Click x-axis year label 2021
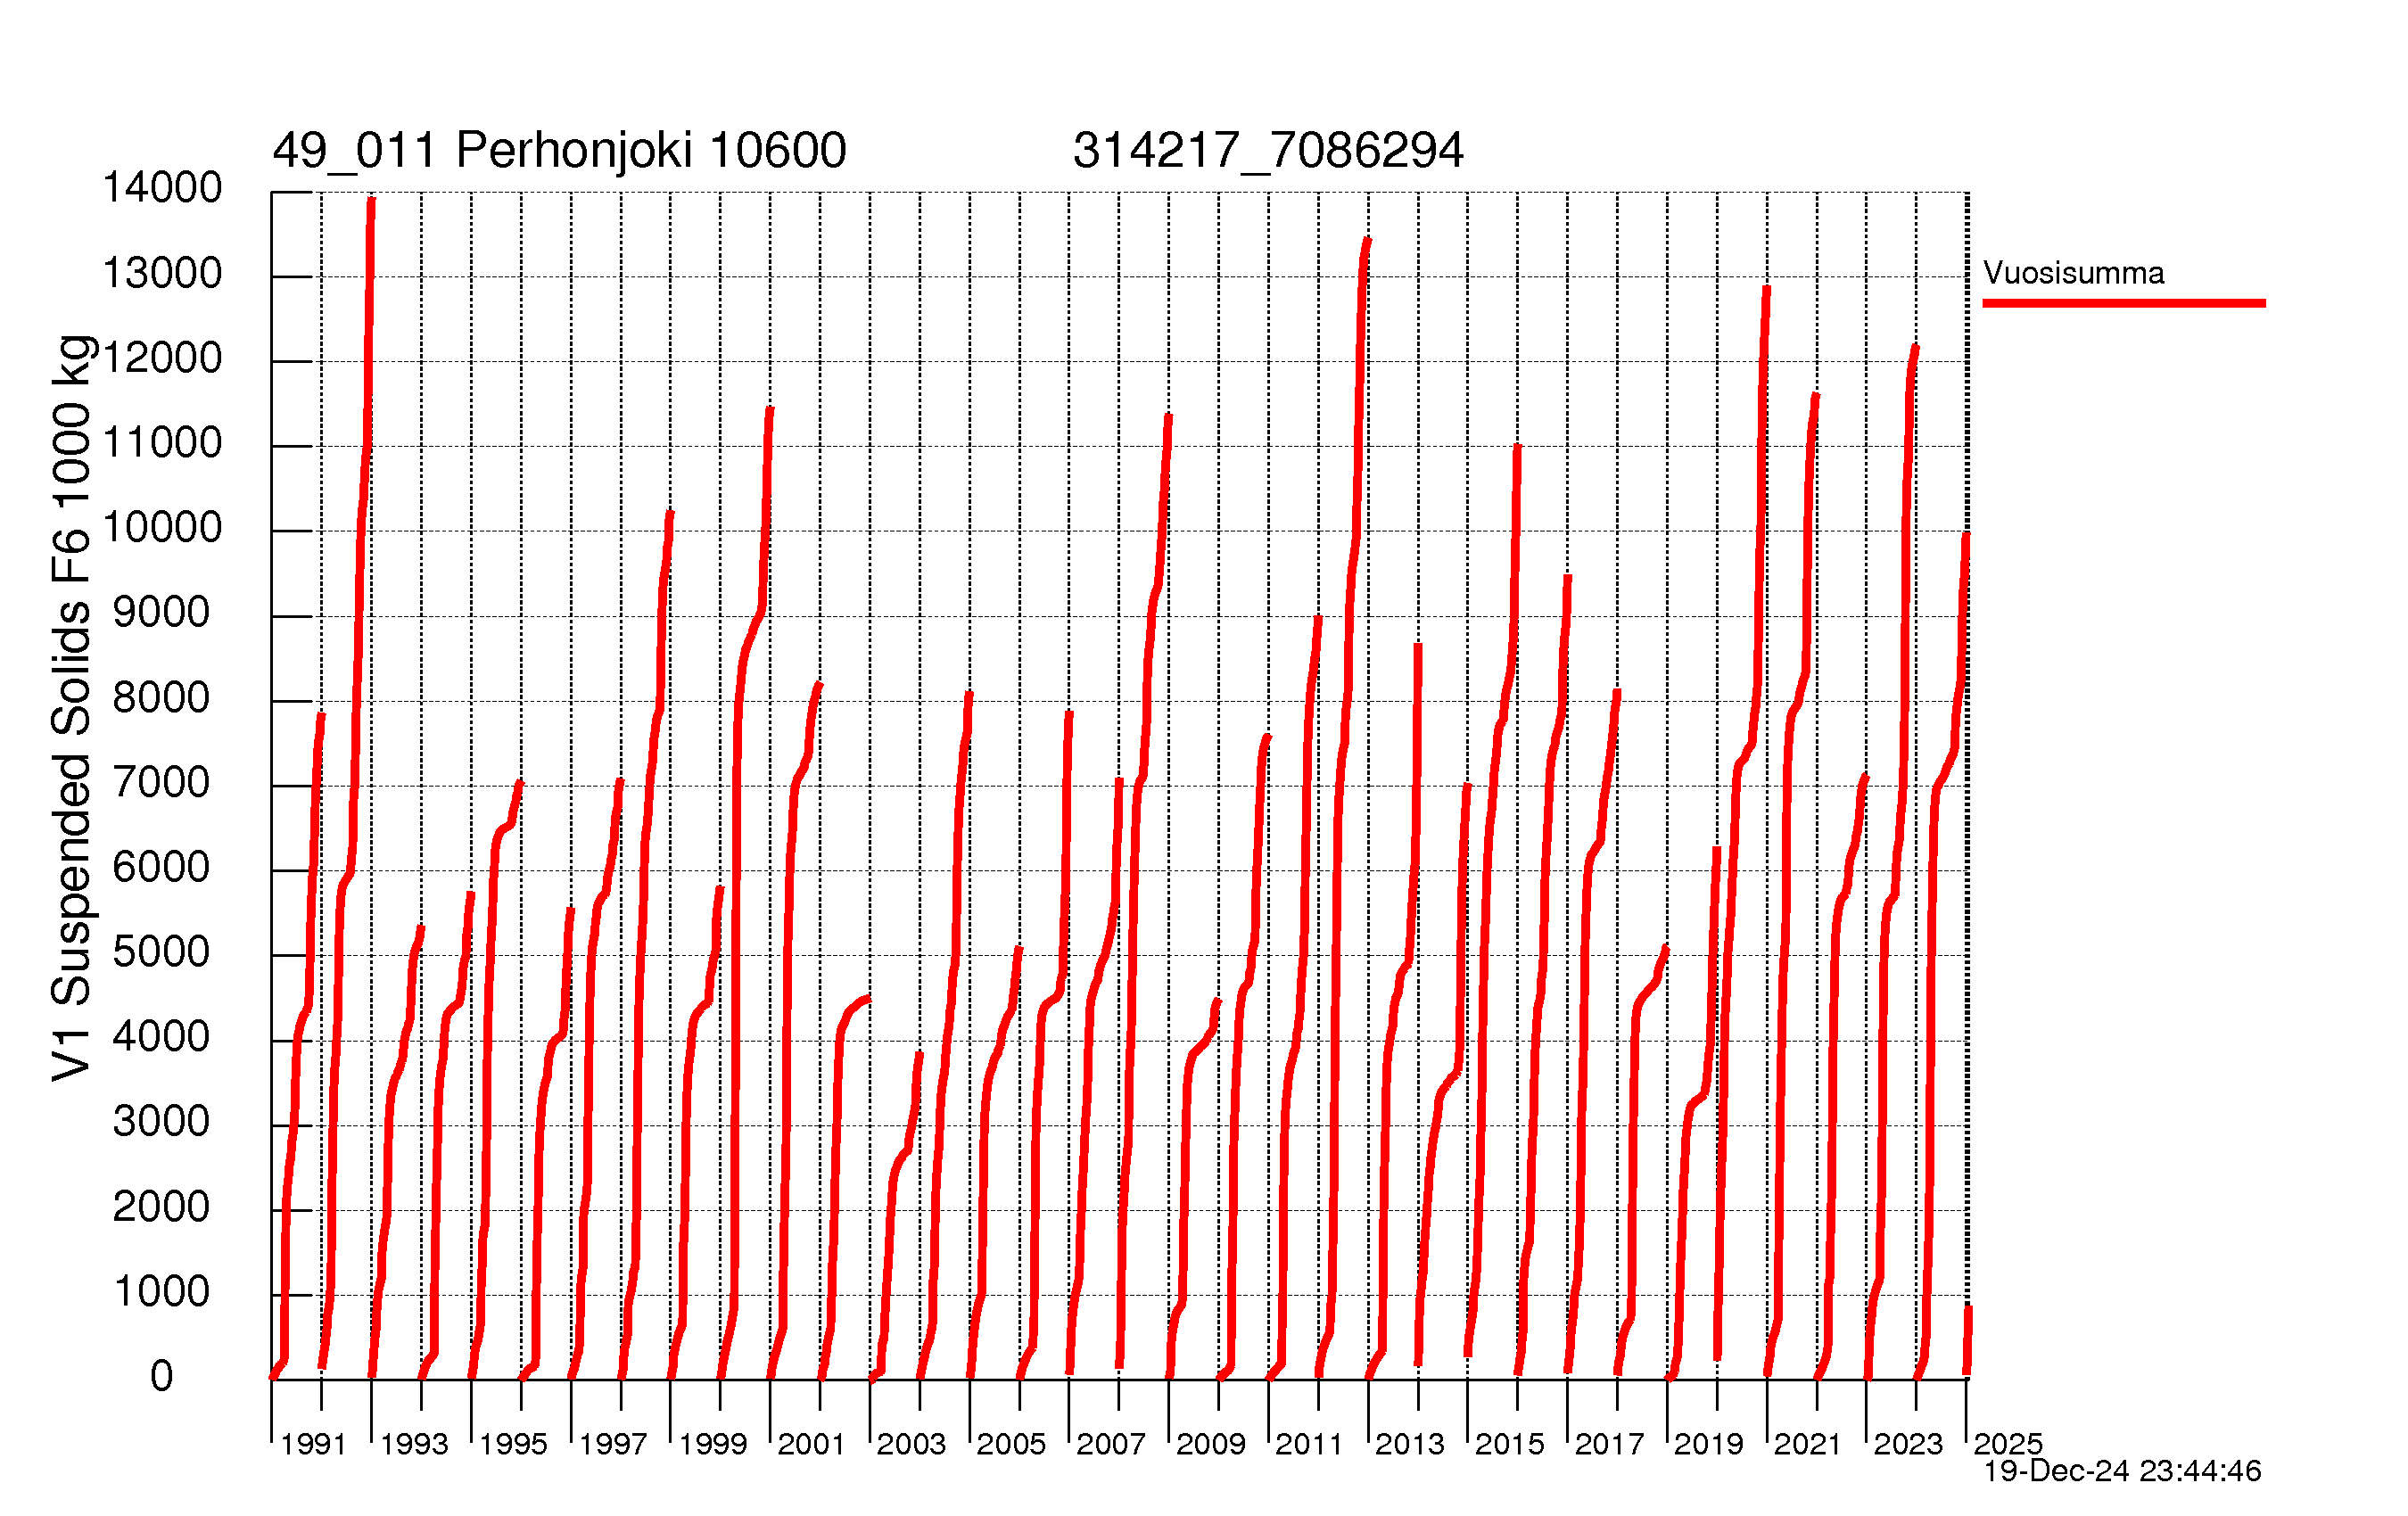Viewport: 2408px width, 1516px height. pyautogui.click(x=1807, y=1444)
